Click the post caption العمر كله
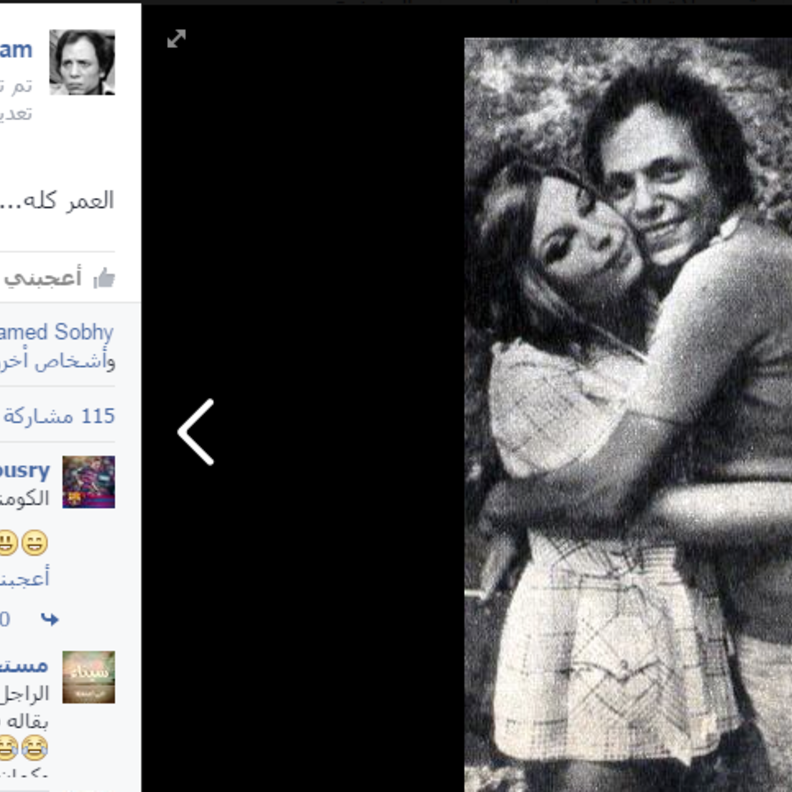 (x=57, y=201)
